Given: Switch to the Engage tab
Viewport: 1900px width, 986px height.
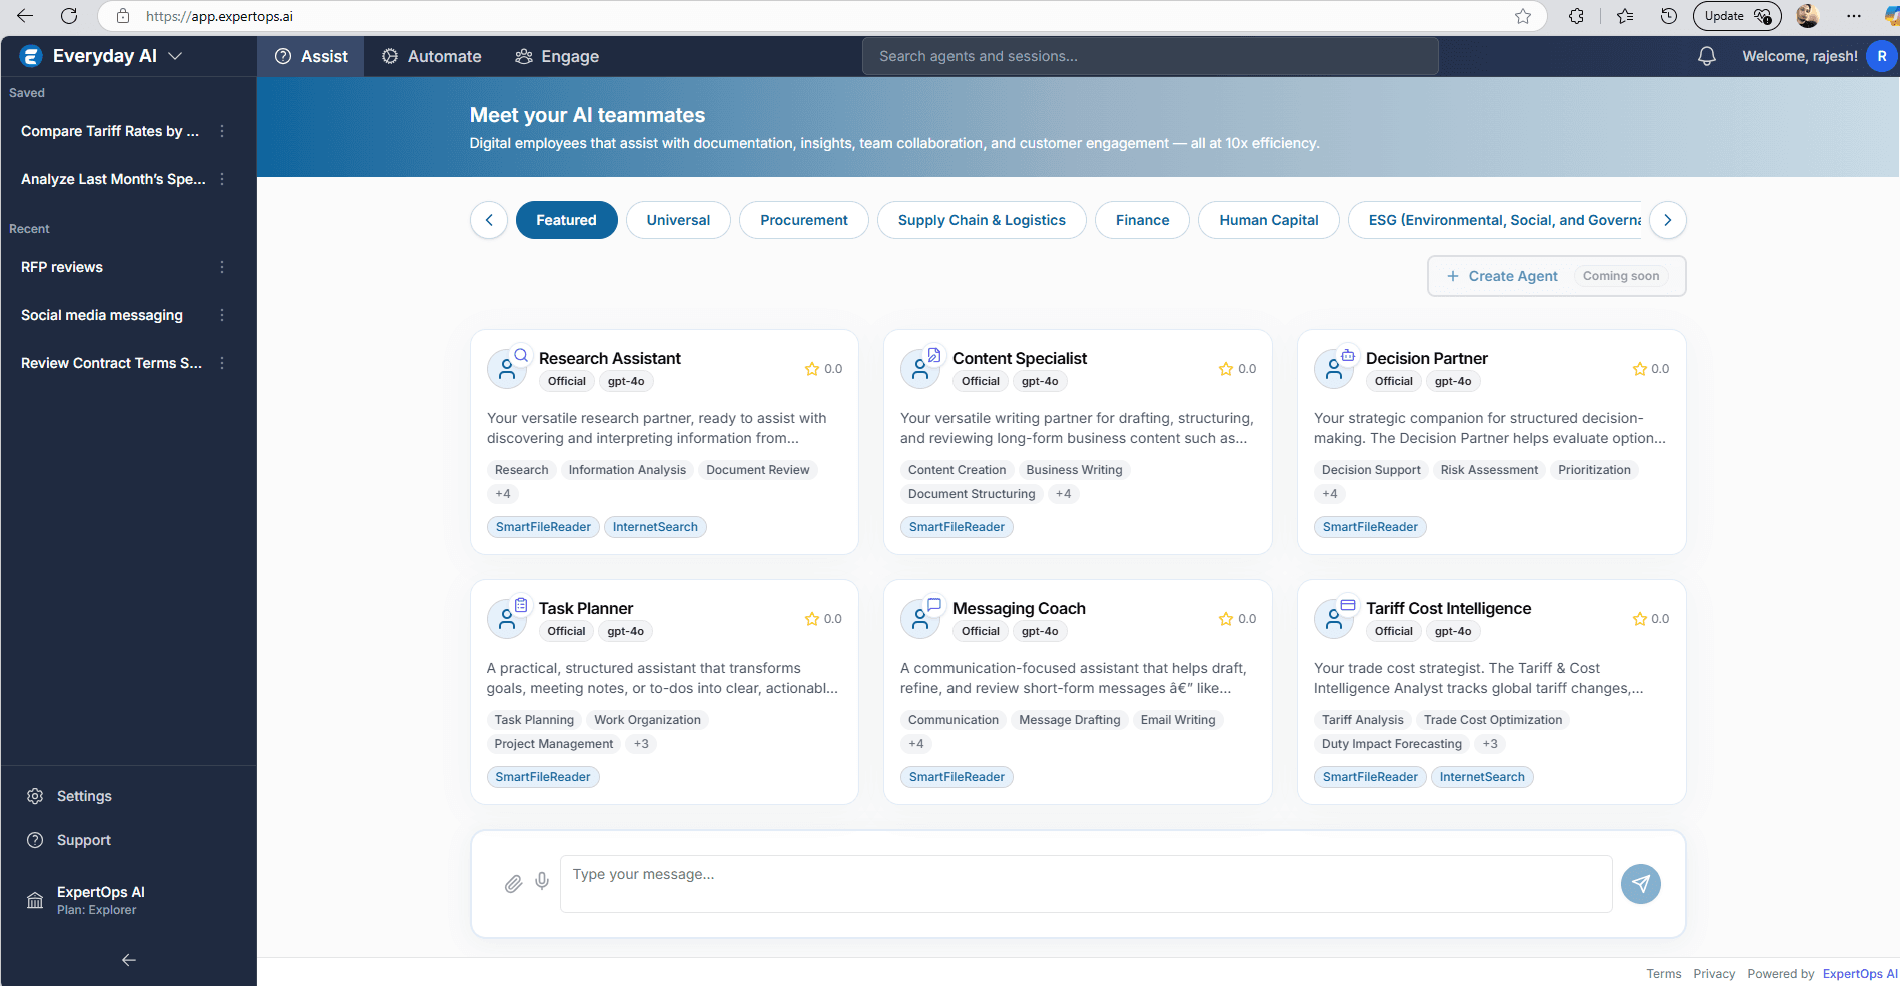Looking at the screenshot, I should click(557, 56).
